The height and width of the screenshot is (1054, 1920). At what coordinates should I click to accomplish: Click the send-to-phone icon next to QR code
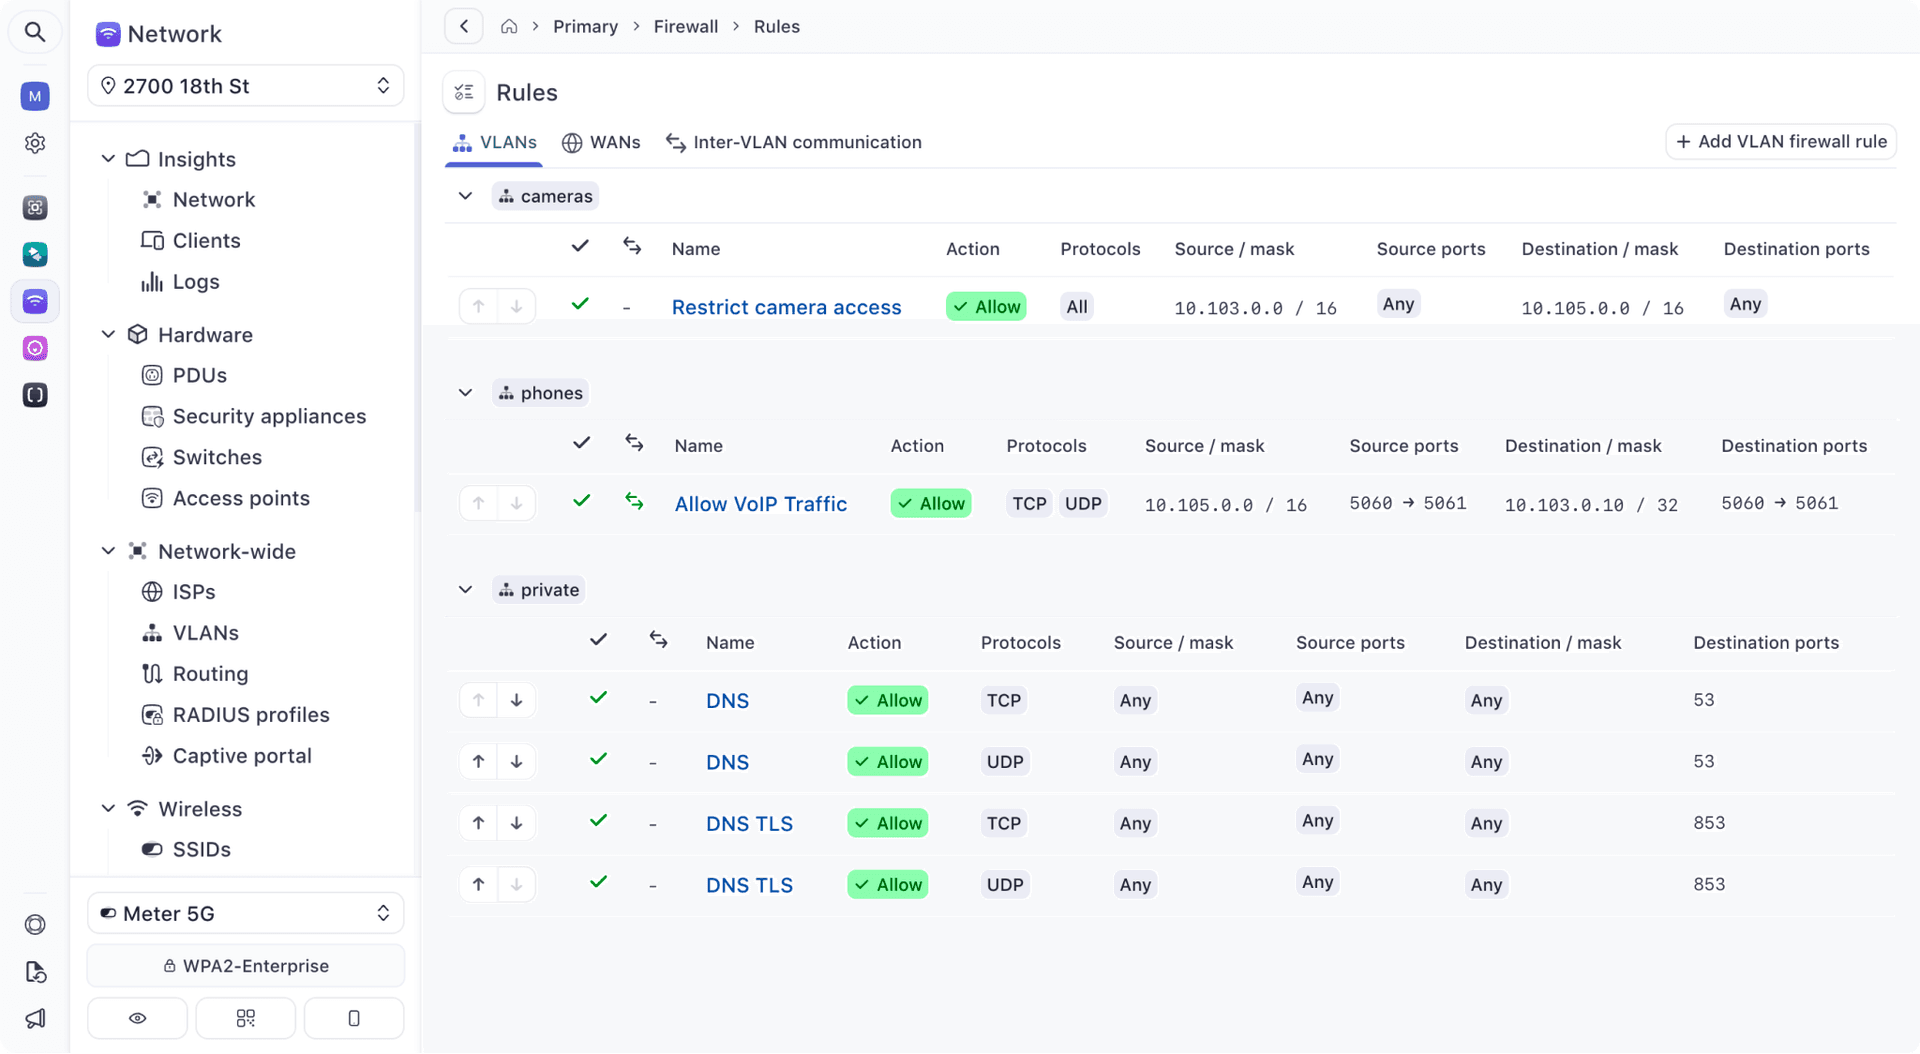coord(353,1017)
